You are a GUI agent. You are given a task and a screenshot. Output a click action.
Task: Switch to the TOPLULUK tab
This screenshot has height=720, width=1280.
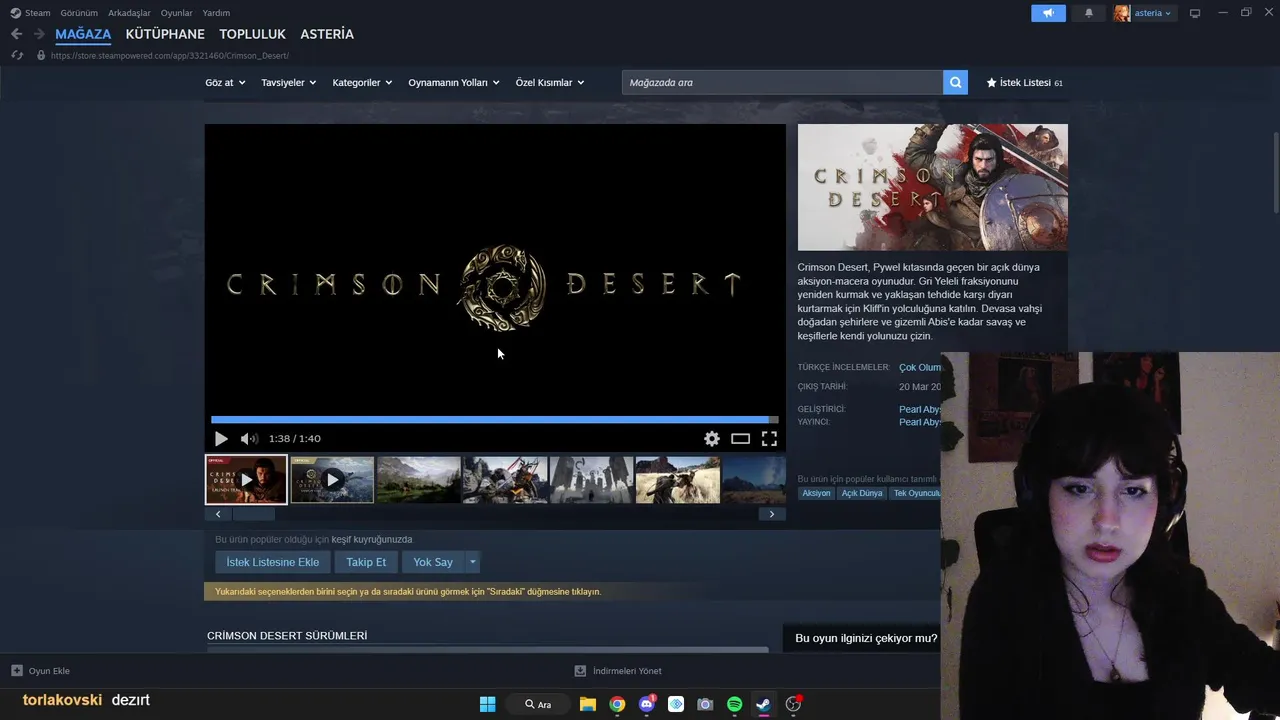click(253, 34)
